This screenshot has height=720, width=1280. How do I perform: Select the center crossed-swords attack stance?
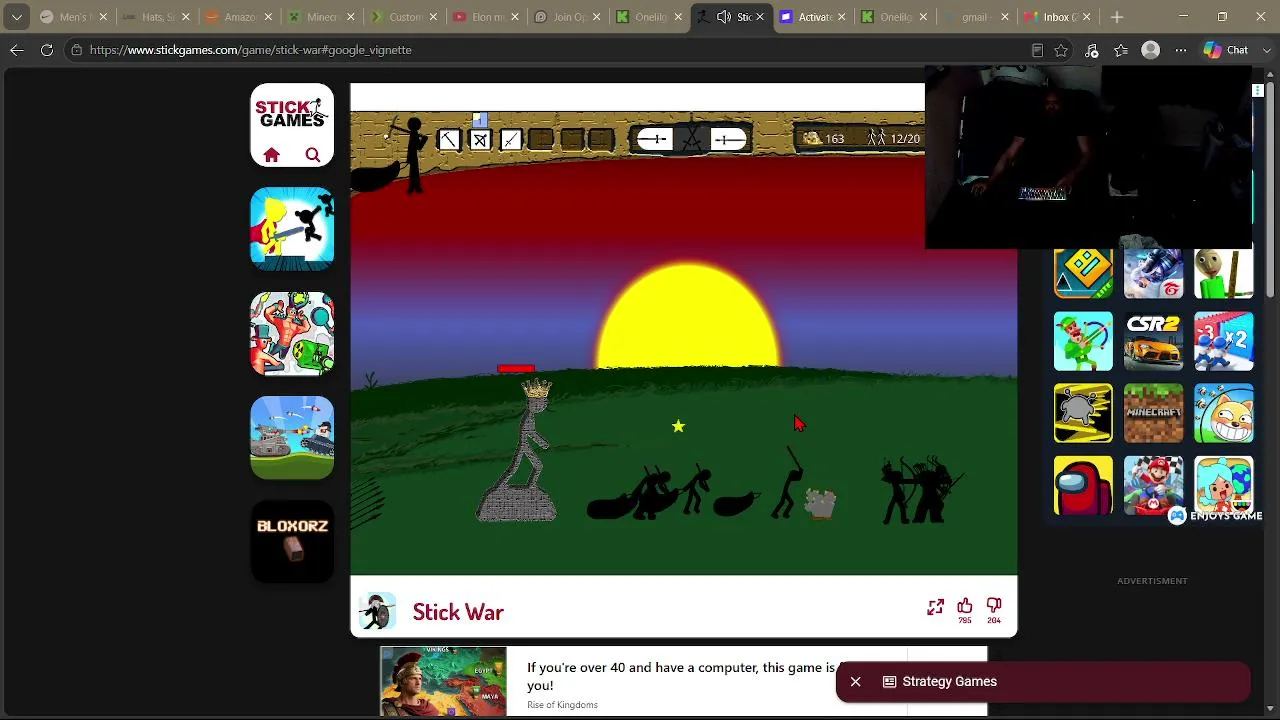[x=692, y=139]
